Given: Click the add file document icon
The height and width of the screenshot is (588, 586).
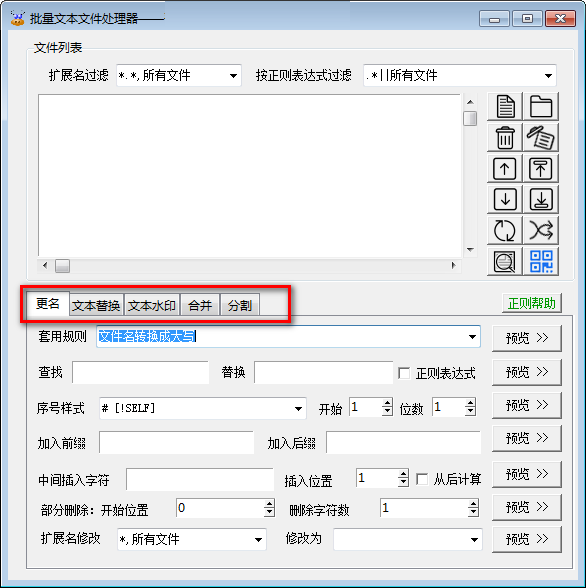Looking at the screenshot, I should (505, 106).
